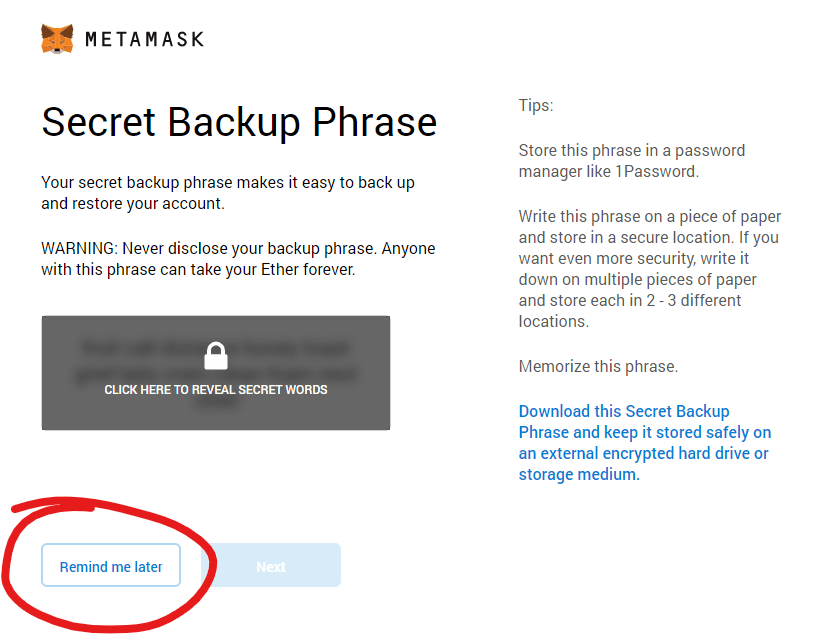Click the Tips: label
This screenshot has width=832, height=644.
pos(536,105)
